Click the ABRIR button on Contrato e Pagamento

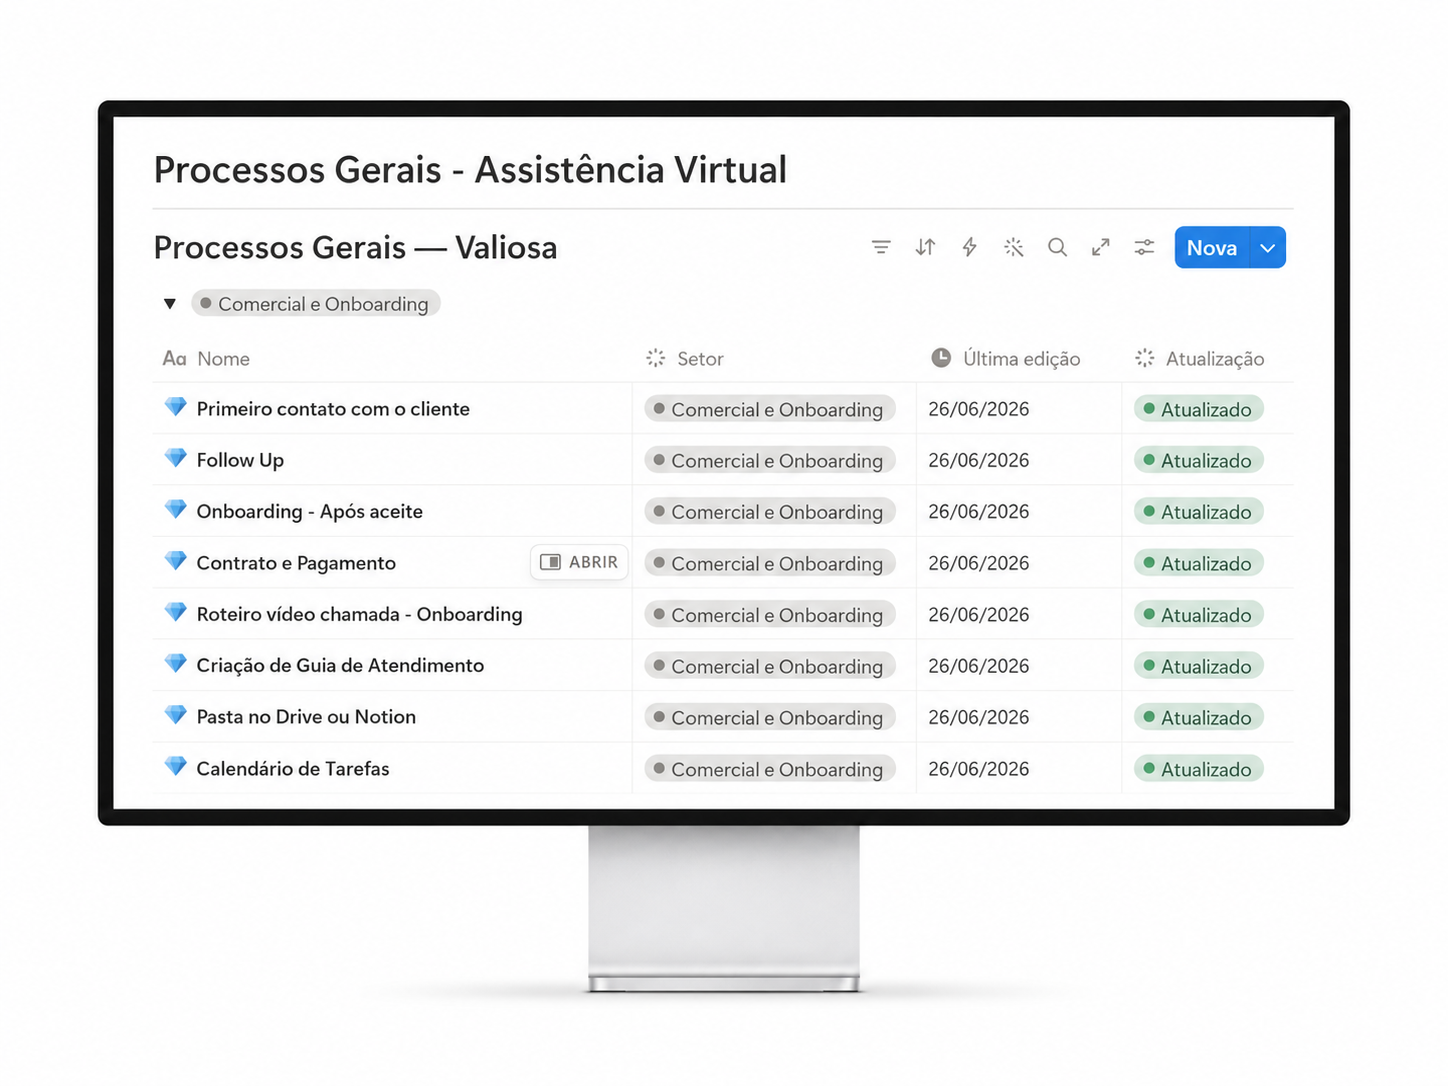(x=579, y=562)
